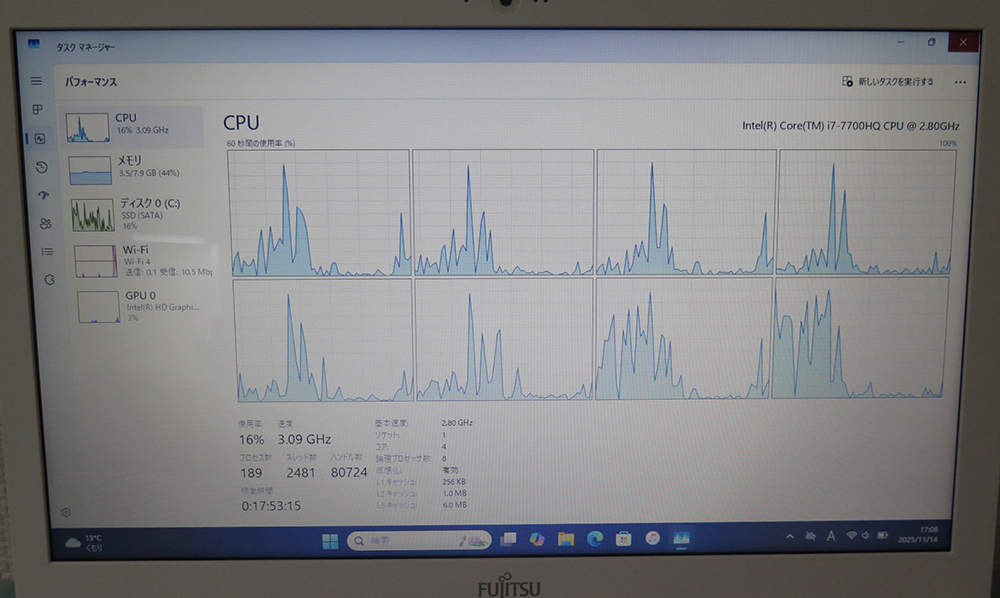Select the CPU performance entry
Screen dimensions: 1000x598
click(x=133, y=126)
